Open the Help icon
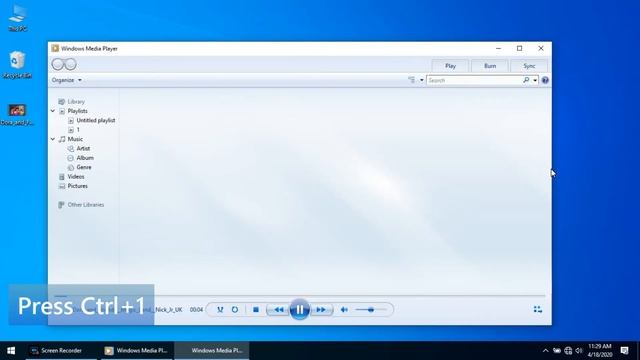The image size is (640, 360). [545, 80]
